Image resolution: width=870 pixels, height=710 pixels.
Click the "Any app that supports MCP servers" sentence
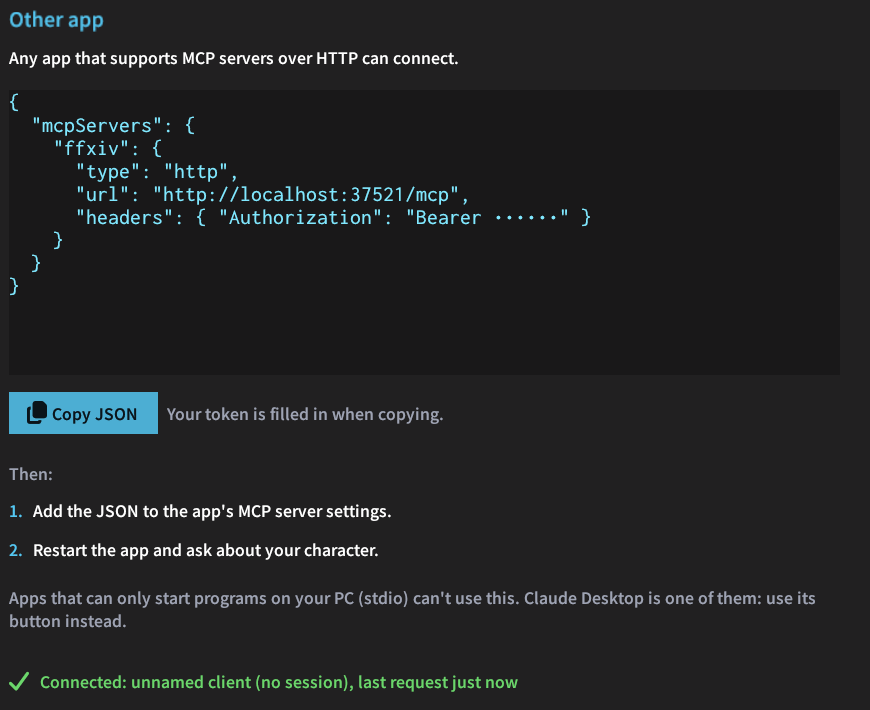[234, 58]
